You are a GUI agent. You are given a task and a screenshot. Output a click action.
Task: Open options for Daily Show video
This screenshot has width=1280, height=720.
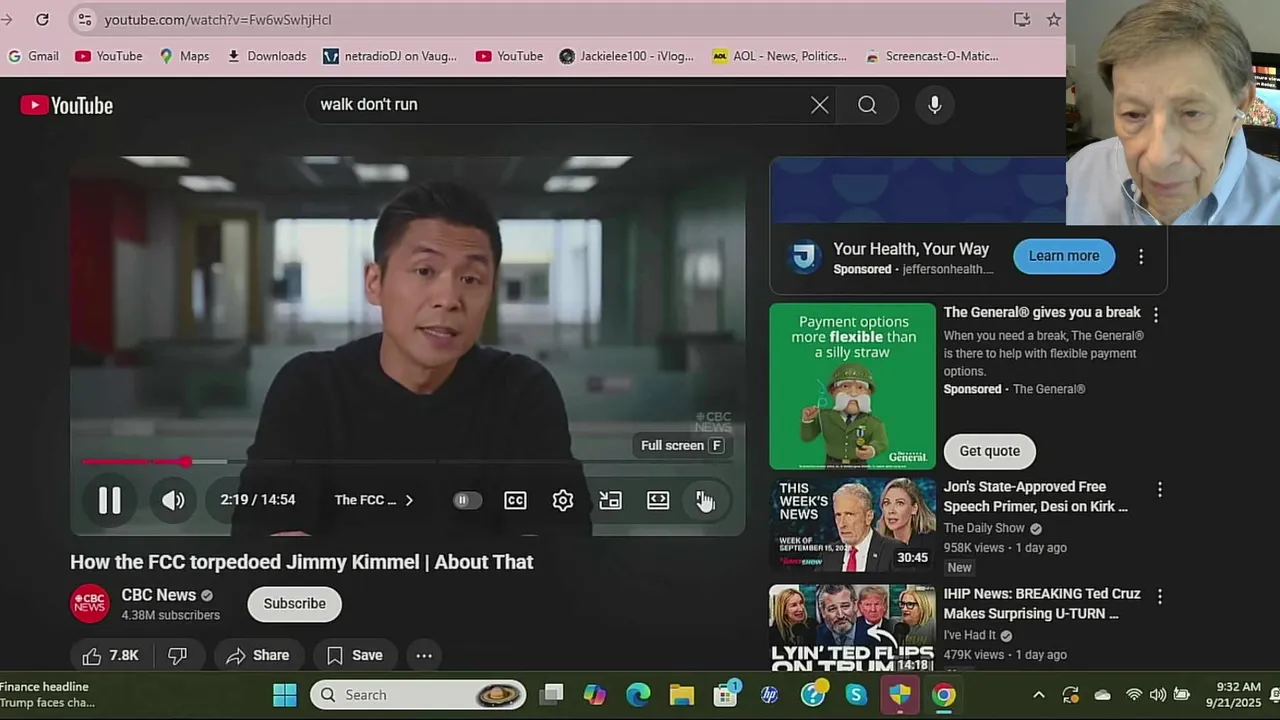click(1160, 490)
